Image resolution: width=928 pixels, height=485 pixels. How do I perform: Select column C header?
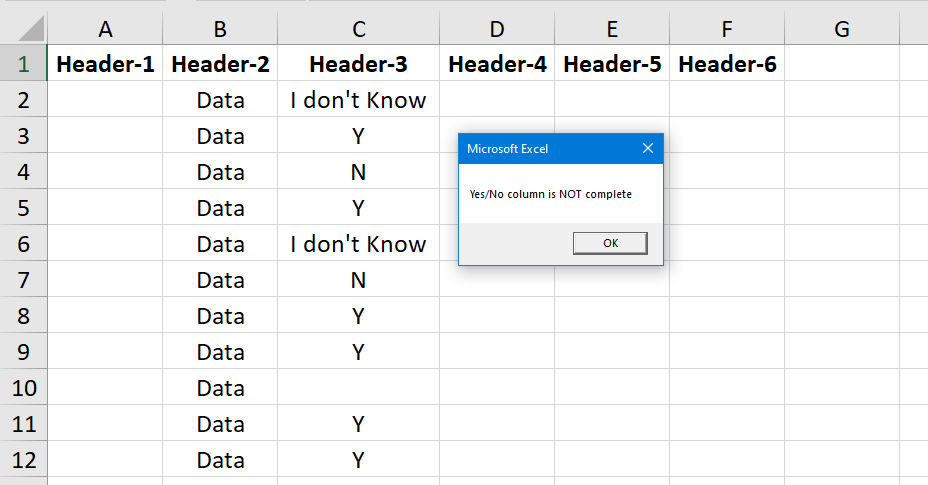(x=359, y=28)
